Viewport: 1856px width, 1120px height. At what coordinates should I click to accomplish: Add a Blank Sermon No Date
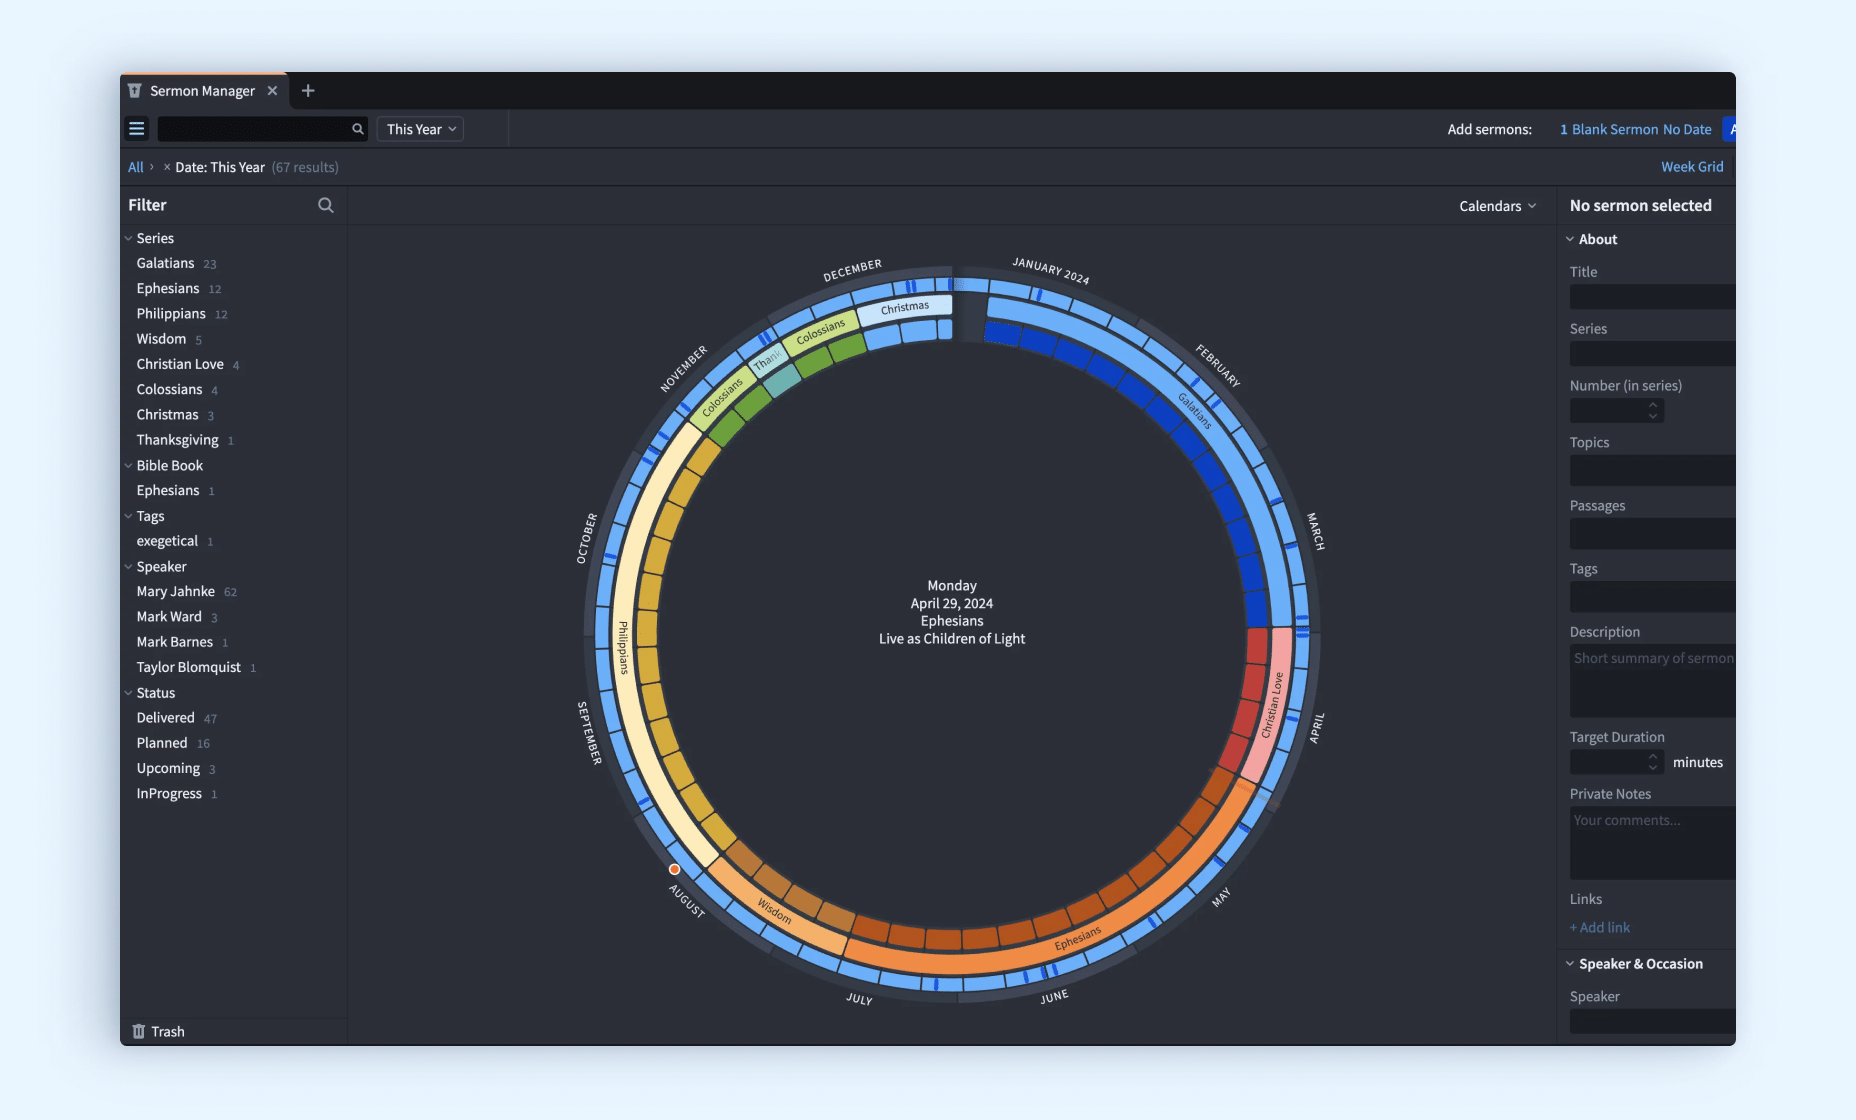click(1636, 129)
